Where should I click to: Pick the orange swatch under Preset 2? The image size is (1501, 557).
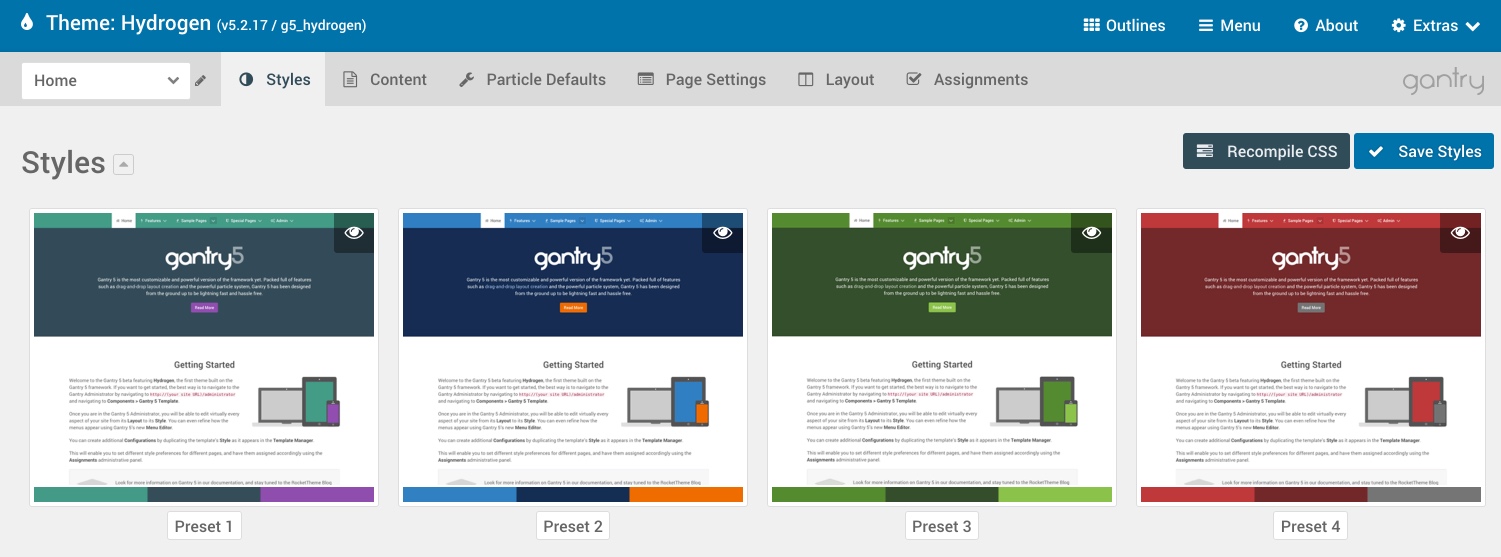pyautogui.click(x=686, y=494)
